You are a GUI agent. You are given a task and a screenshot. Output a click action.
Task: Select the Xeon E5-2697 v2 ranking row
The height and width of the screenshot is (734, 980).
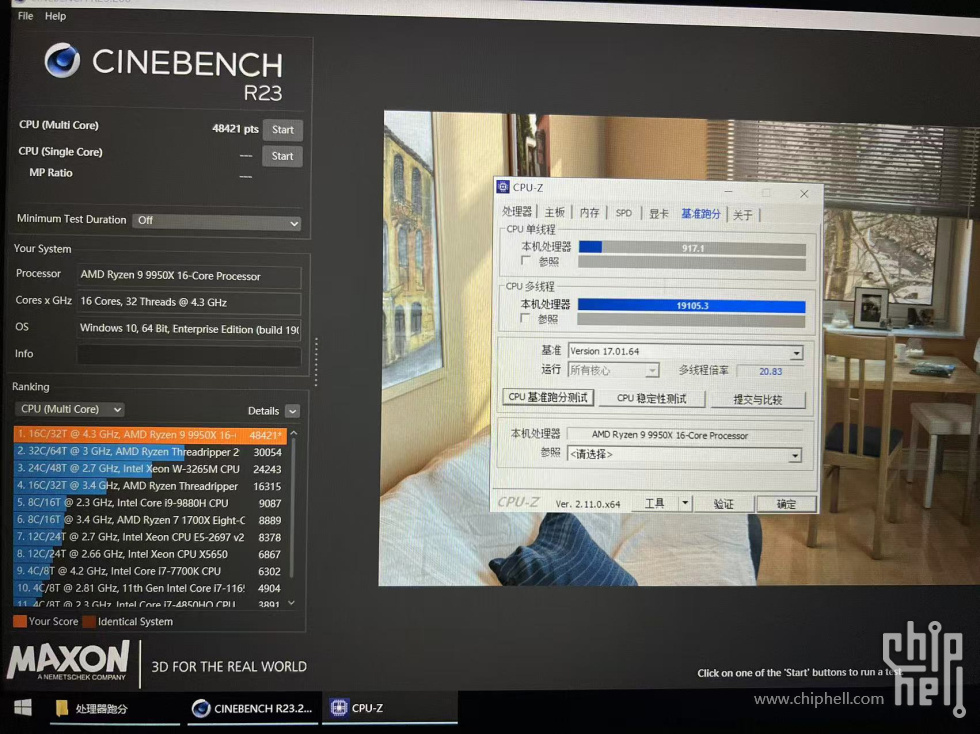tap(150, 537)
